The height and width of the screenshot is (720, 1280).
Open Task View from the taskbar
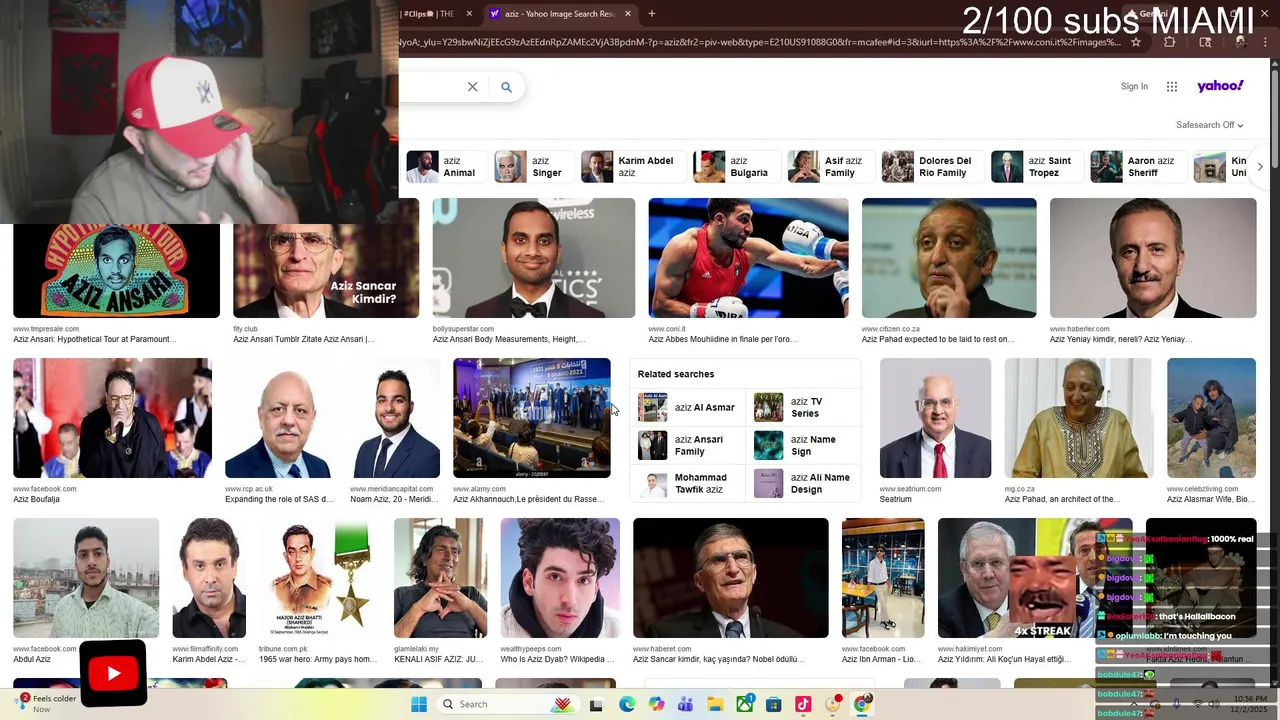click(596, 705)
